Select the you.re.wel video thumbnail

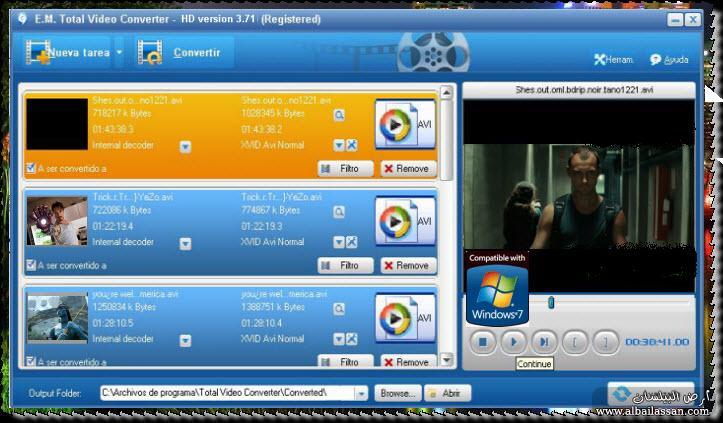[57, 319]
